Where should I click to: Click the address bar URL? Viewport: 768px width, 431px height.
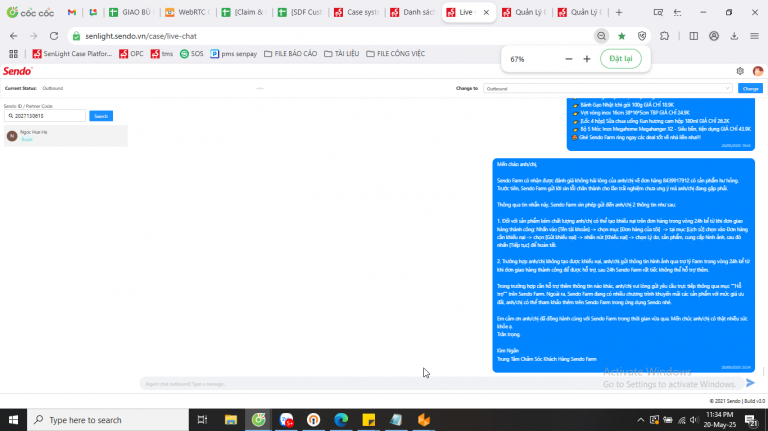click(141, 36)
